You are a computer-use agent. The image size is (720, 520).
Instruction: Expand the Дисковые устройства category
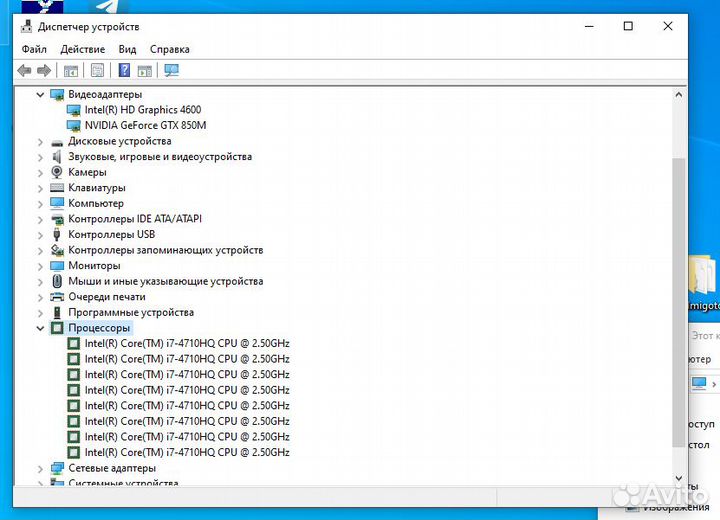coord(41,141)
